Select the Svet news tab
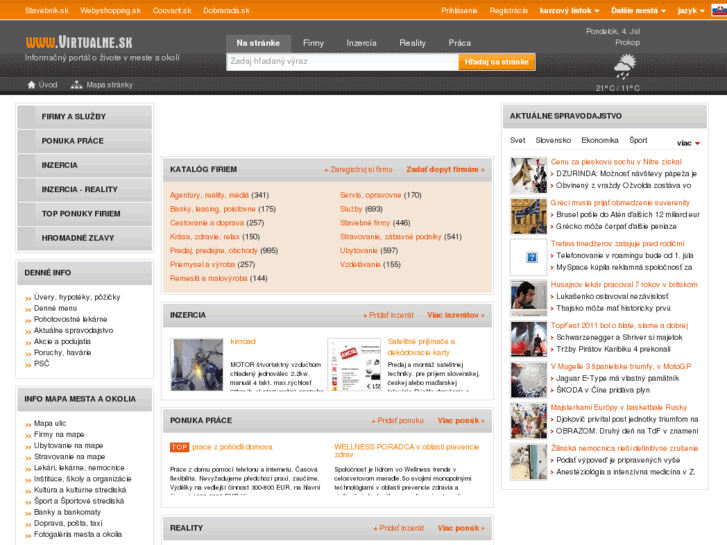 point(517,140)
